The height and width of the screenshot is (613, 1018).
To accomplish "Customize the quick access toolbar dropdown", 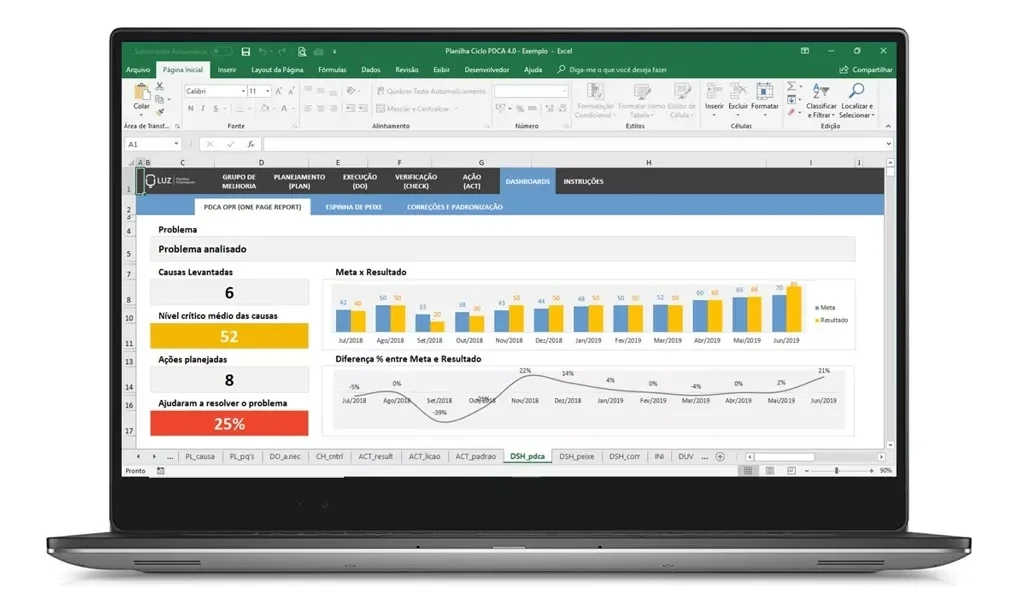I will (335, 51).
